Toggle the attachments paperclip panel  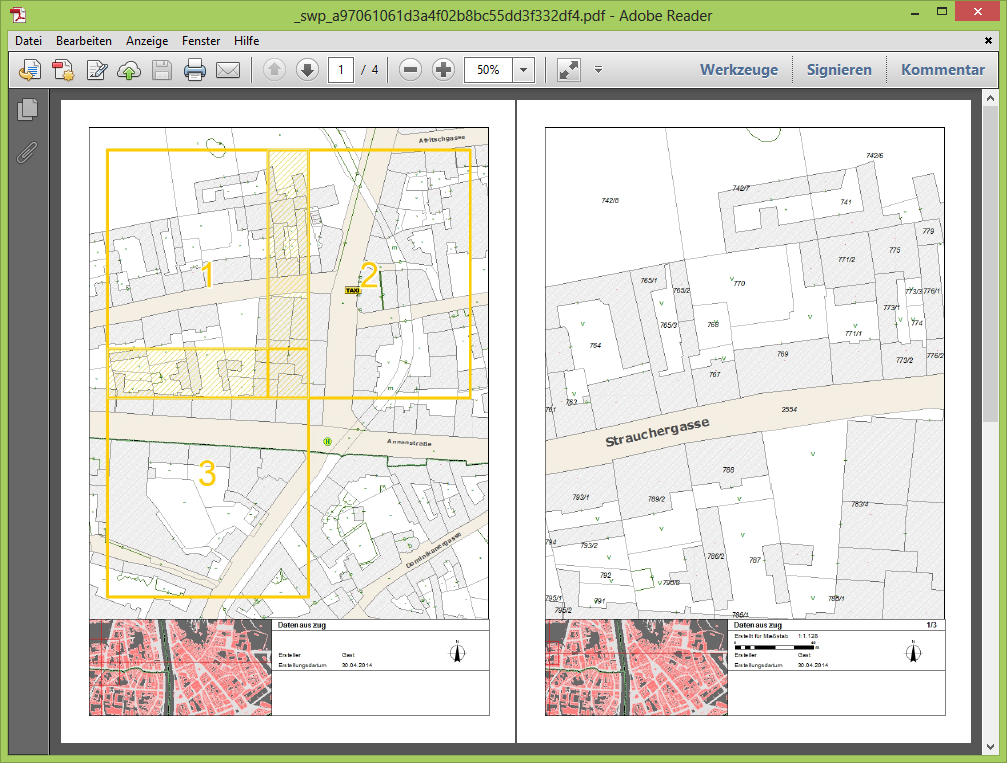28,152
